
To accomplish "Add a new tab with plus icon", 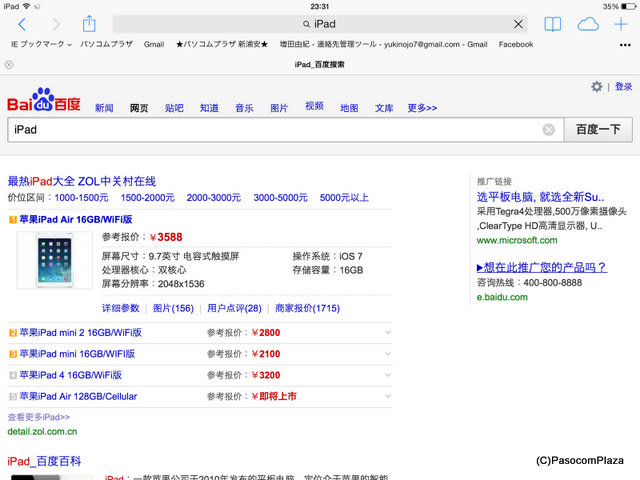I will tap(621, 24).
